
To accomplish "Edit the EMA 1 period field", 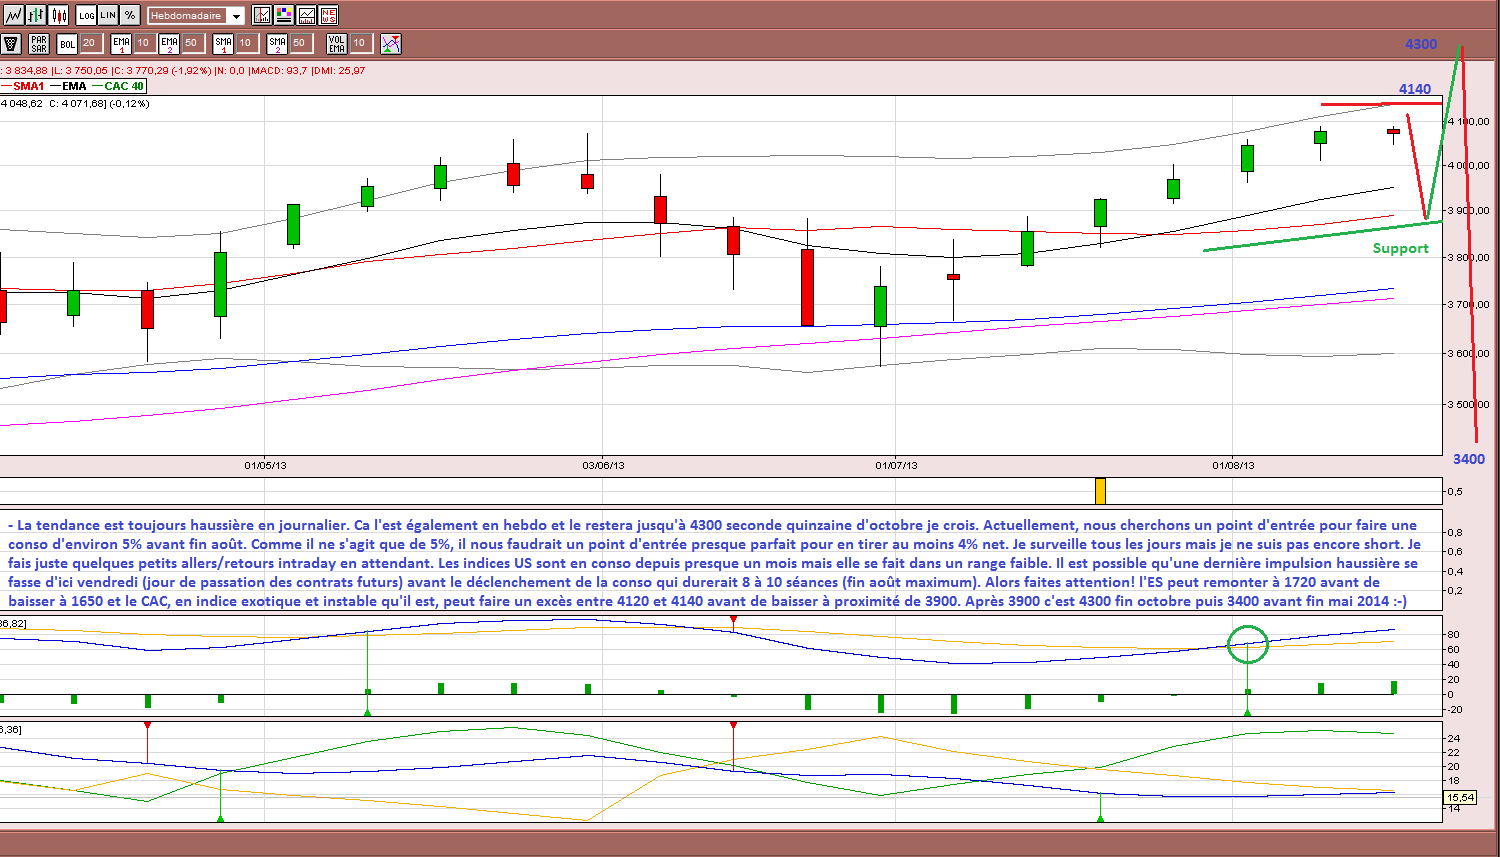I will [144, 43].
